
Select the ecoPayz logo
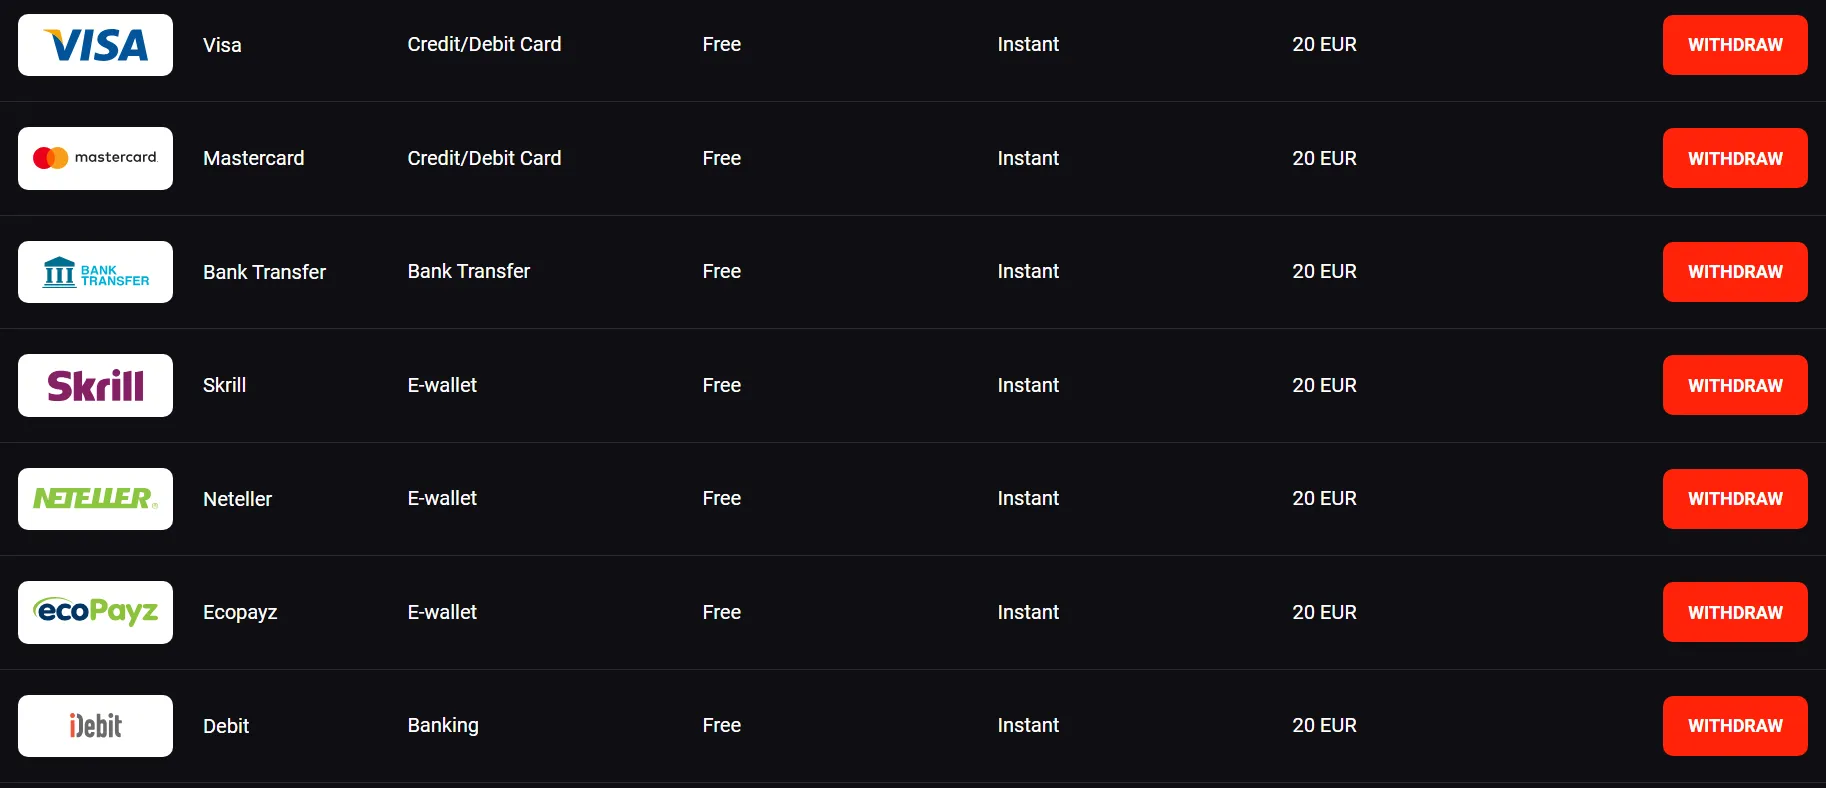point(95,612)
